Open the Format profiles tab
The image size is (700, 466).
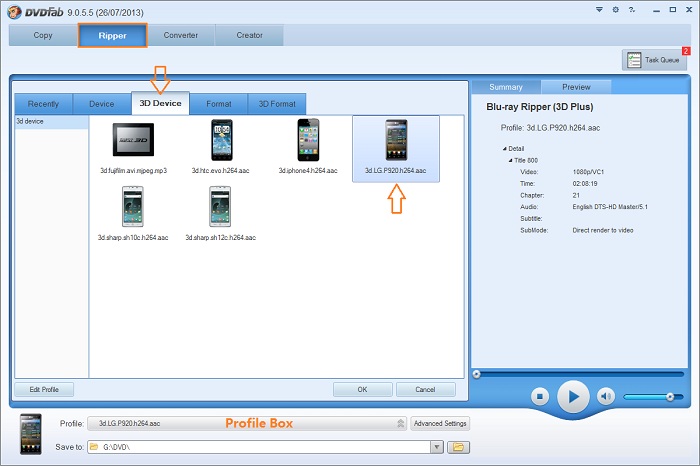tap(219, 104)
